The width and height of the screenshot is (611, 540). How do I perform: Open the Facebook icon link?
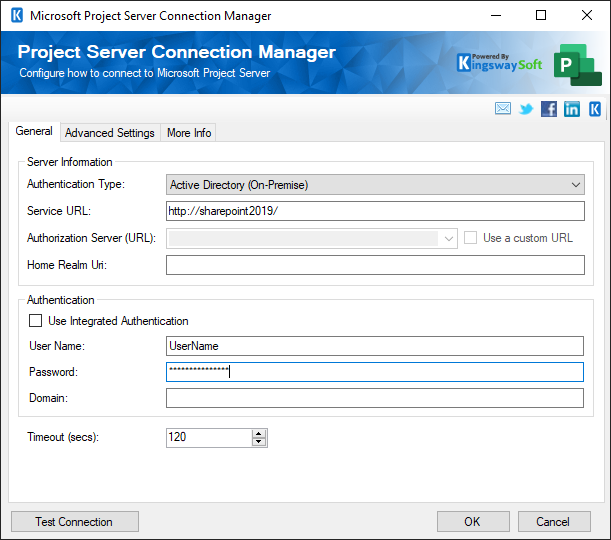pos(549,109)
